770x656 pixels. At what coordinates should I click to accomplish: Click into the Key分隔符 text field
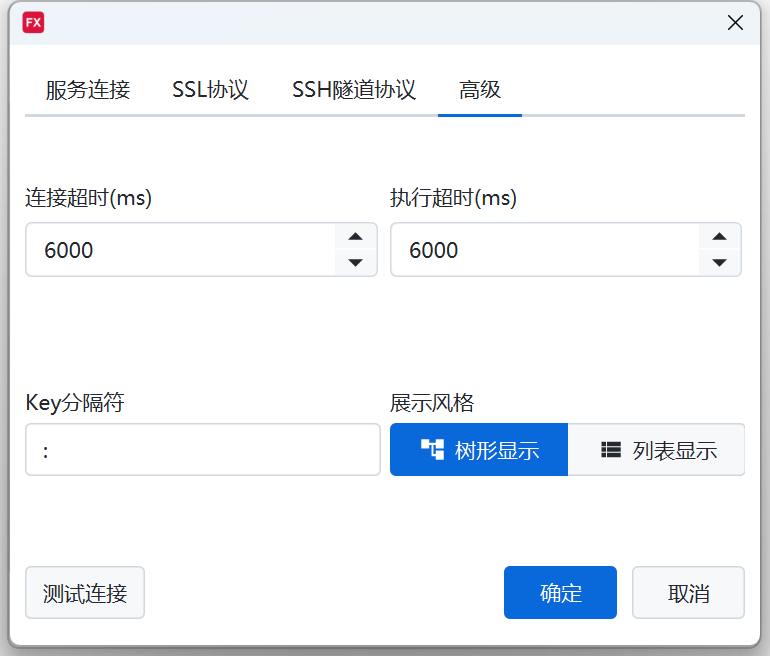tap(202, 450)
